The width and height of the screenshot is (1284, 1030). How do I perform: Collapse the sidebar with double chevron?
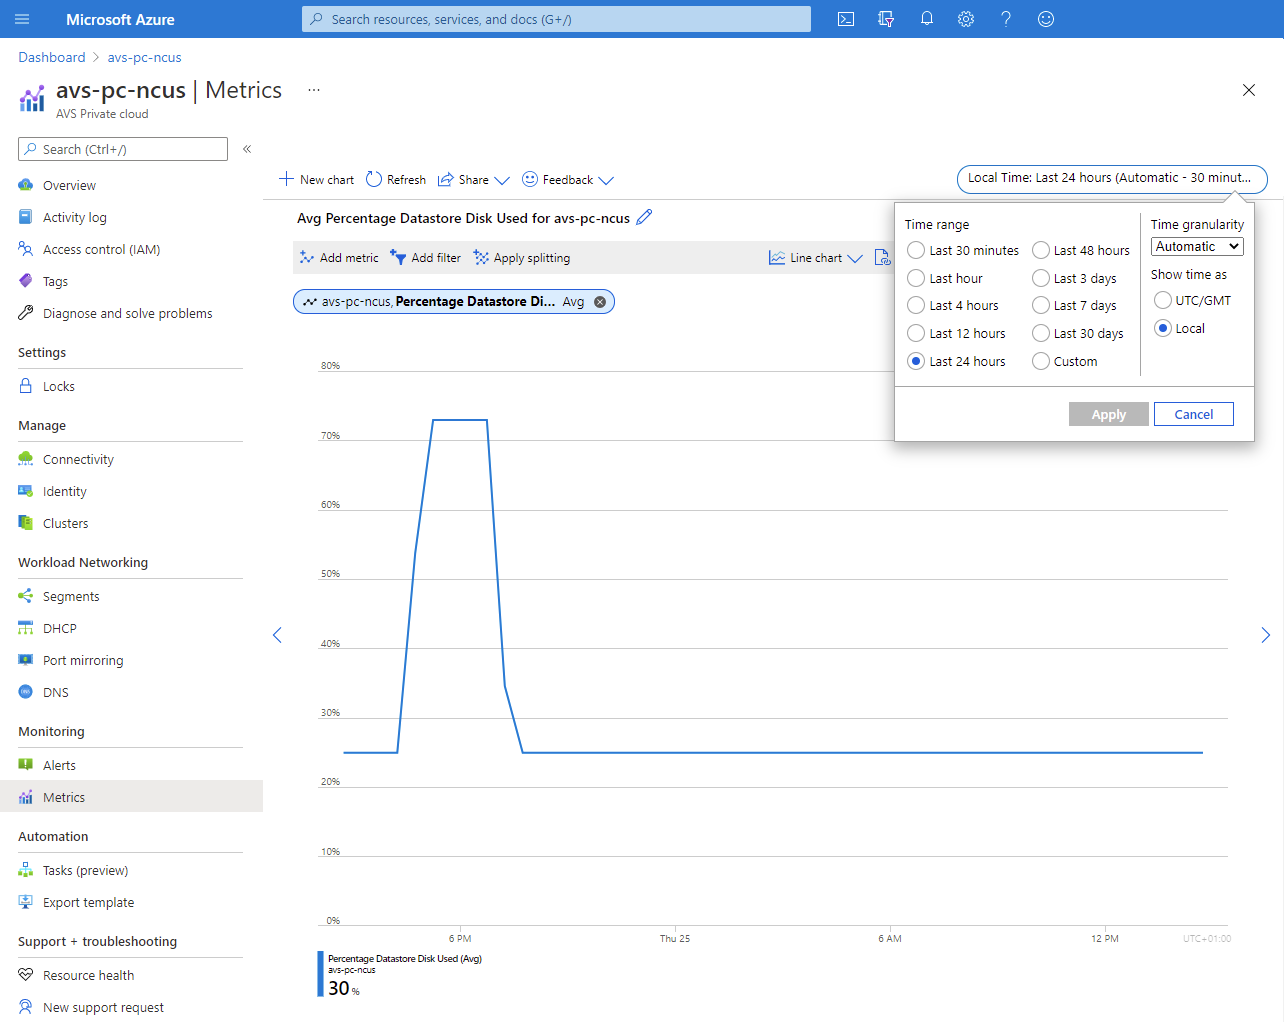247,149
